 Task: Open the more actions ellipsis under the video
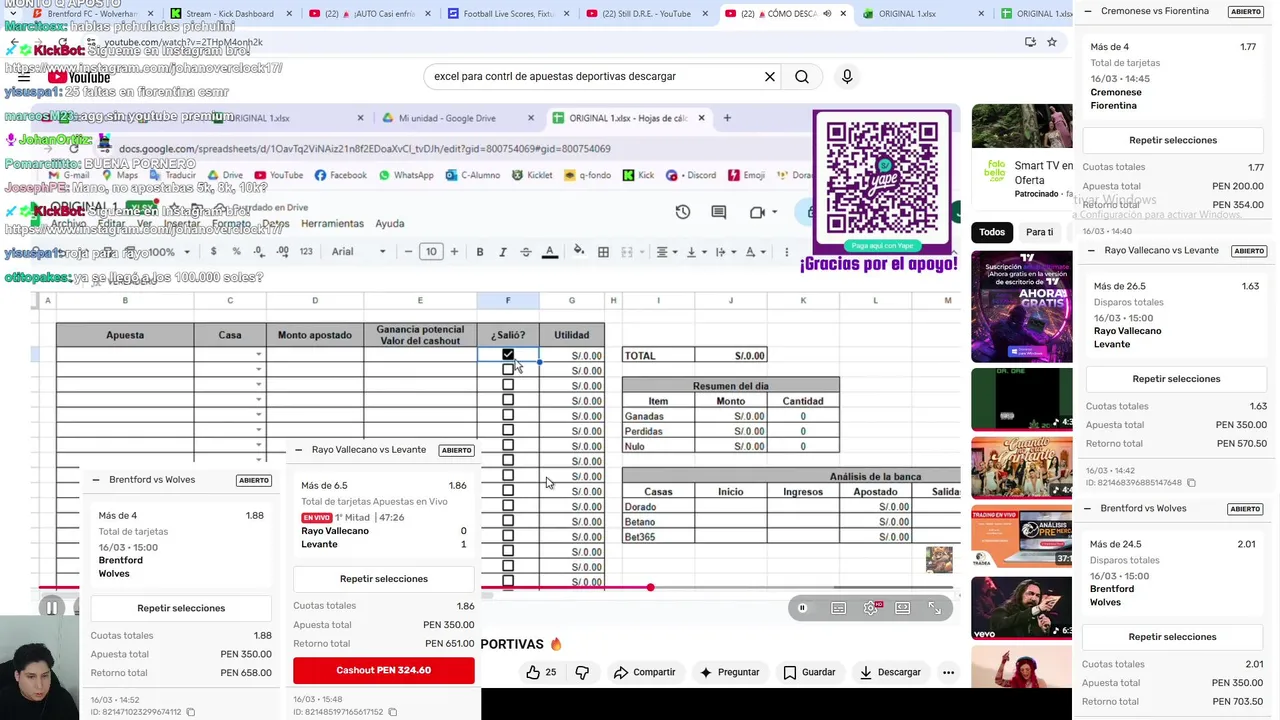click(x=948, y=672)
